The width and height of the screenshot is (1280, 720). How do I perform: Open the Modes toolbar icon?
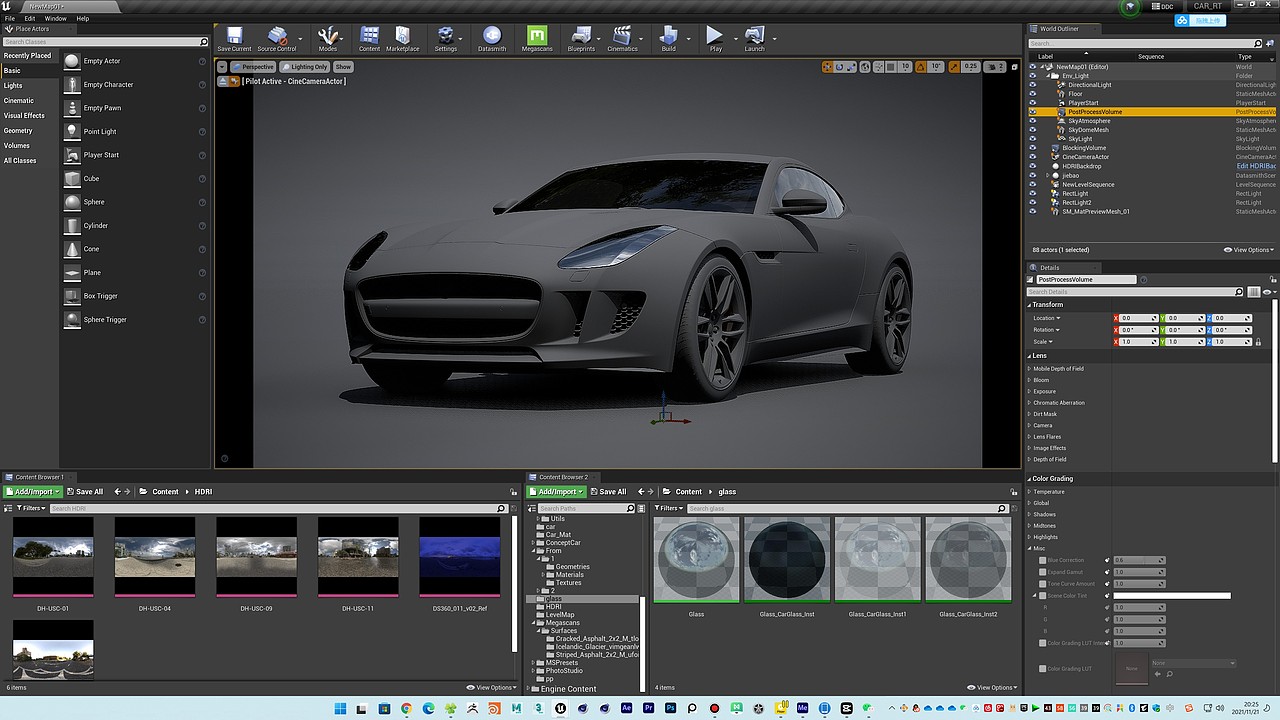coord(327,37)
